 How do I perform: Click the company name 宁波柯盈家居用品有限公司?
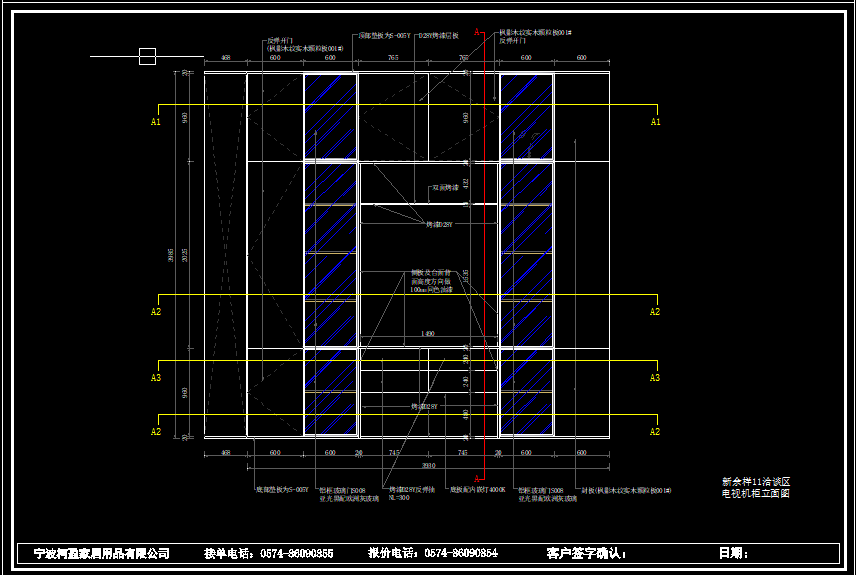click(102, 553)
